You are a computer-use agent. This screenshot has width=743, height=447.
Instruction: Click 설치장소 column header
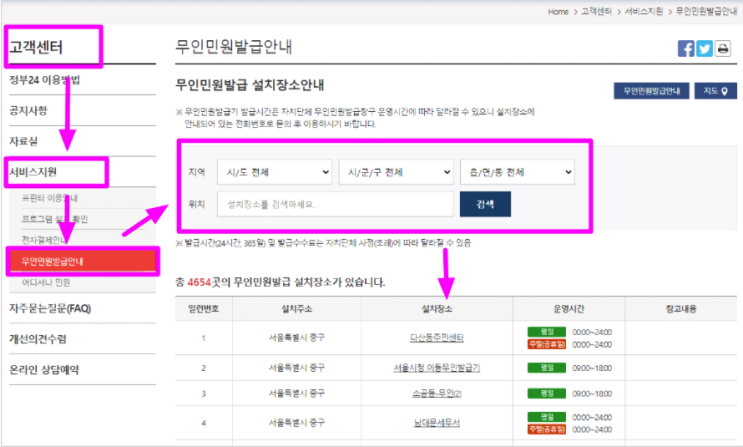click(436, 309)
